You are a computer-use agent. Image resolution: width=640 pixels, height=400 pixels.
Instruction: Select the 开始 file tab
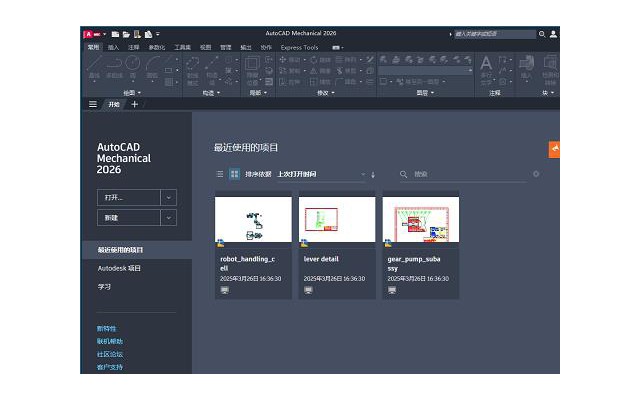114,104
